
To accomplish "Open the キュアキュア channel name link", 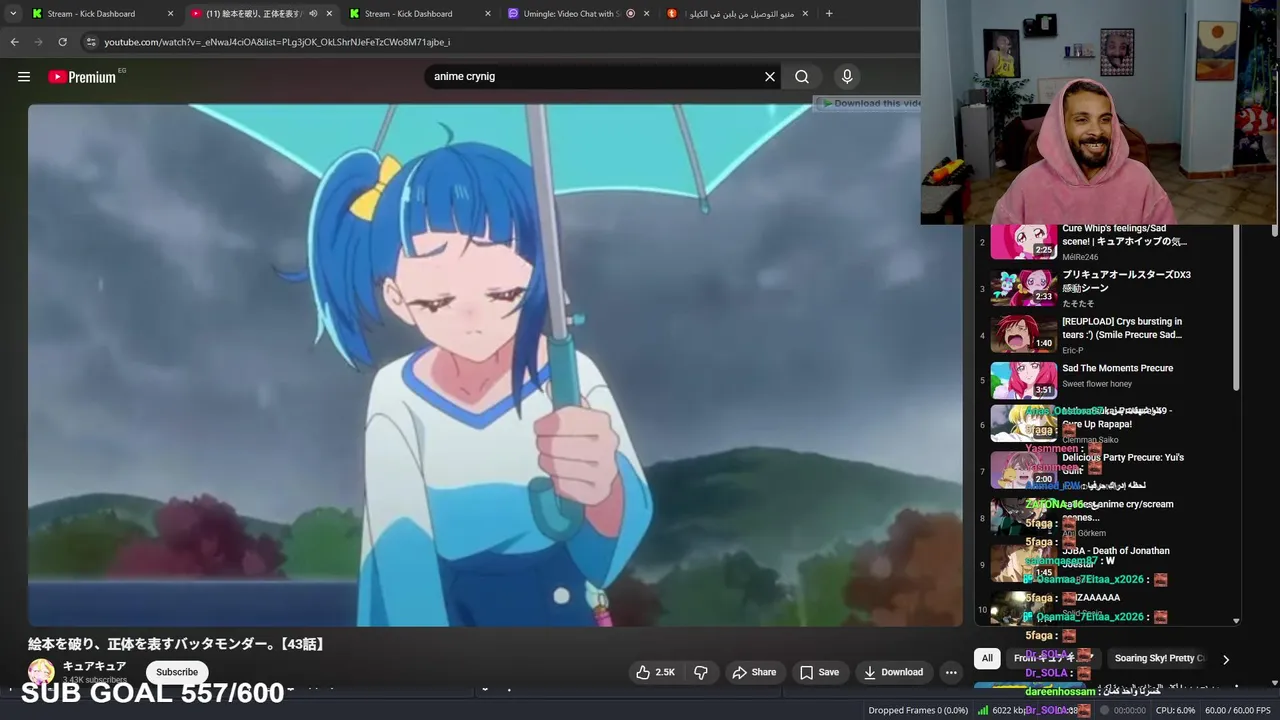I will pos(94,666).
